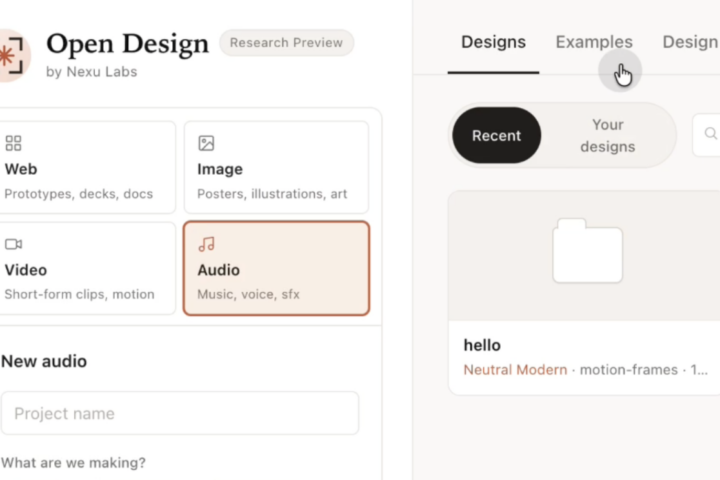Select the Recent filter pill
This screenshot has height=480, width=720.
pos(496,135)
